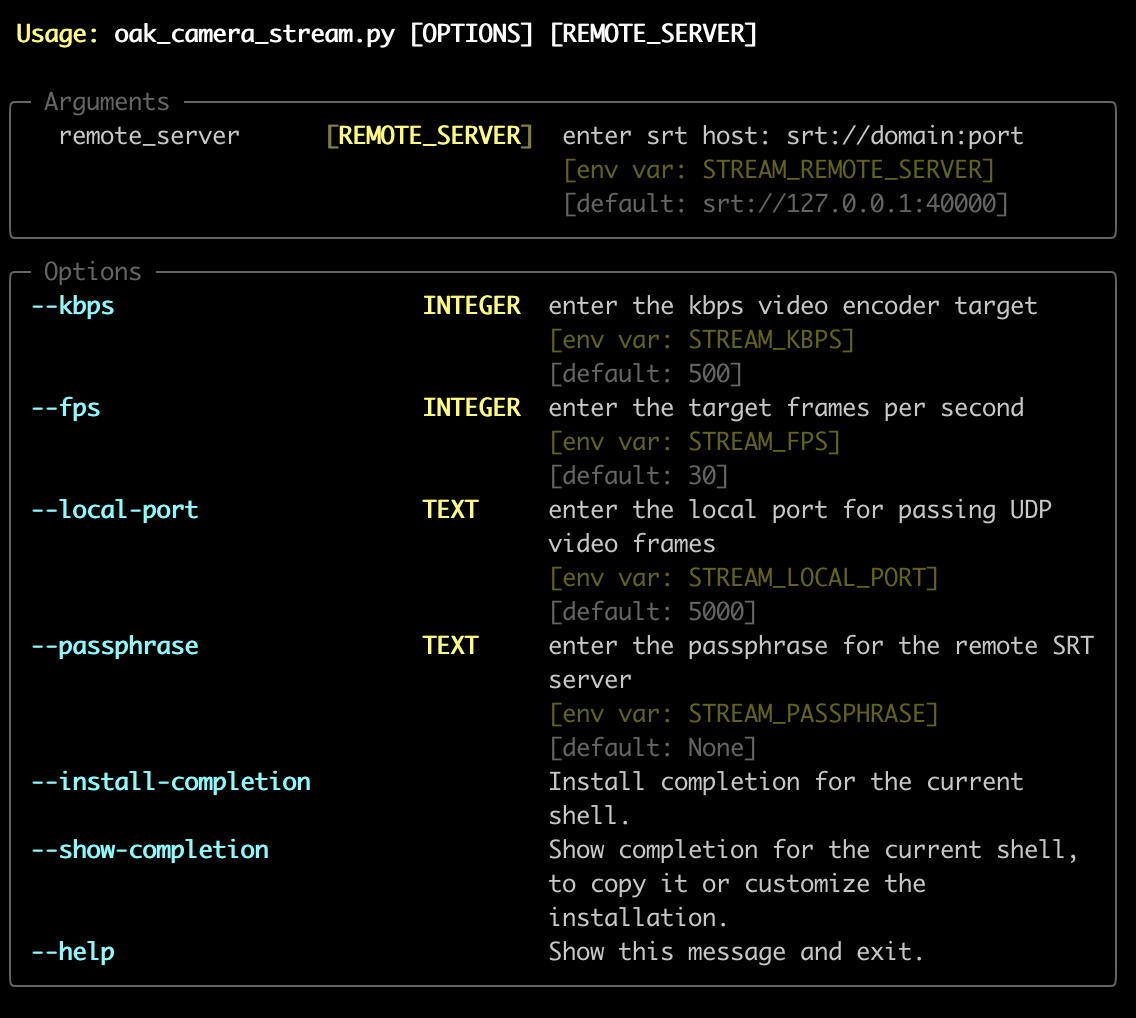Select the --fps option label
Screen dimensions: 1136x1018
[x=66, y=407]
